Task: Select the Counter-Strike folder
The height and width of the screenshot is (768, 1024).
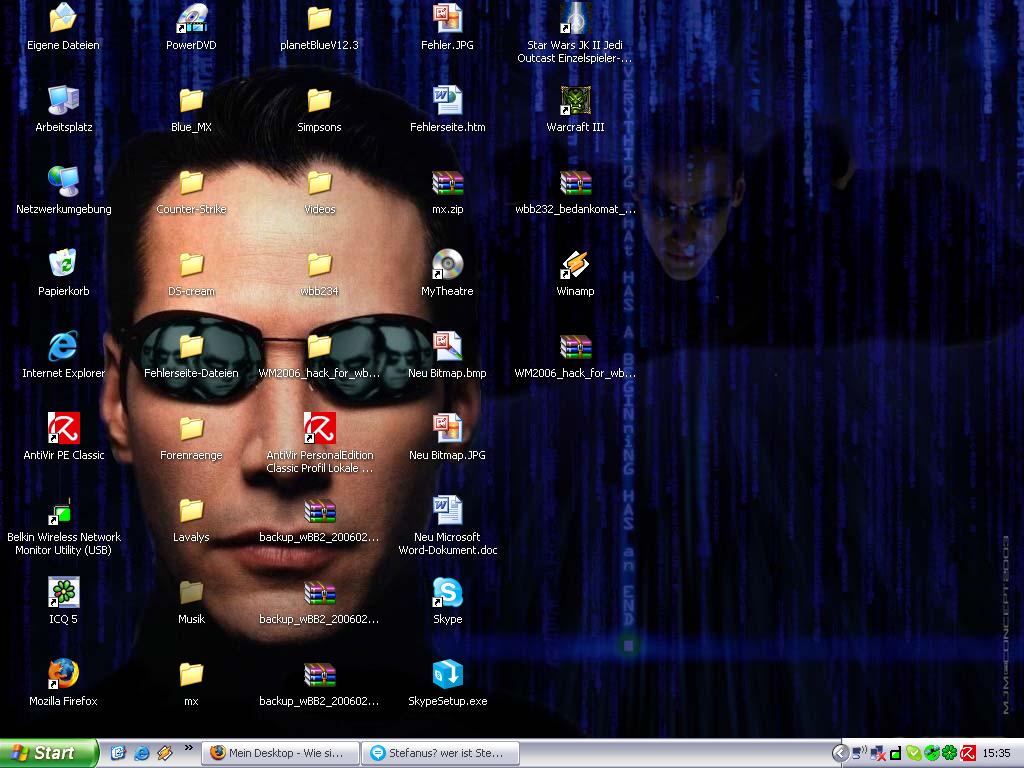Action: pos(191,182)
